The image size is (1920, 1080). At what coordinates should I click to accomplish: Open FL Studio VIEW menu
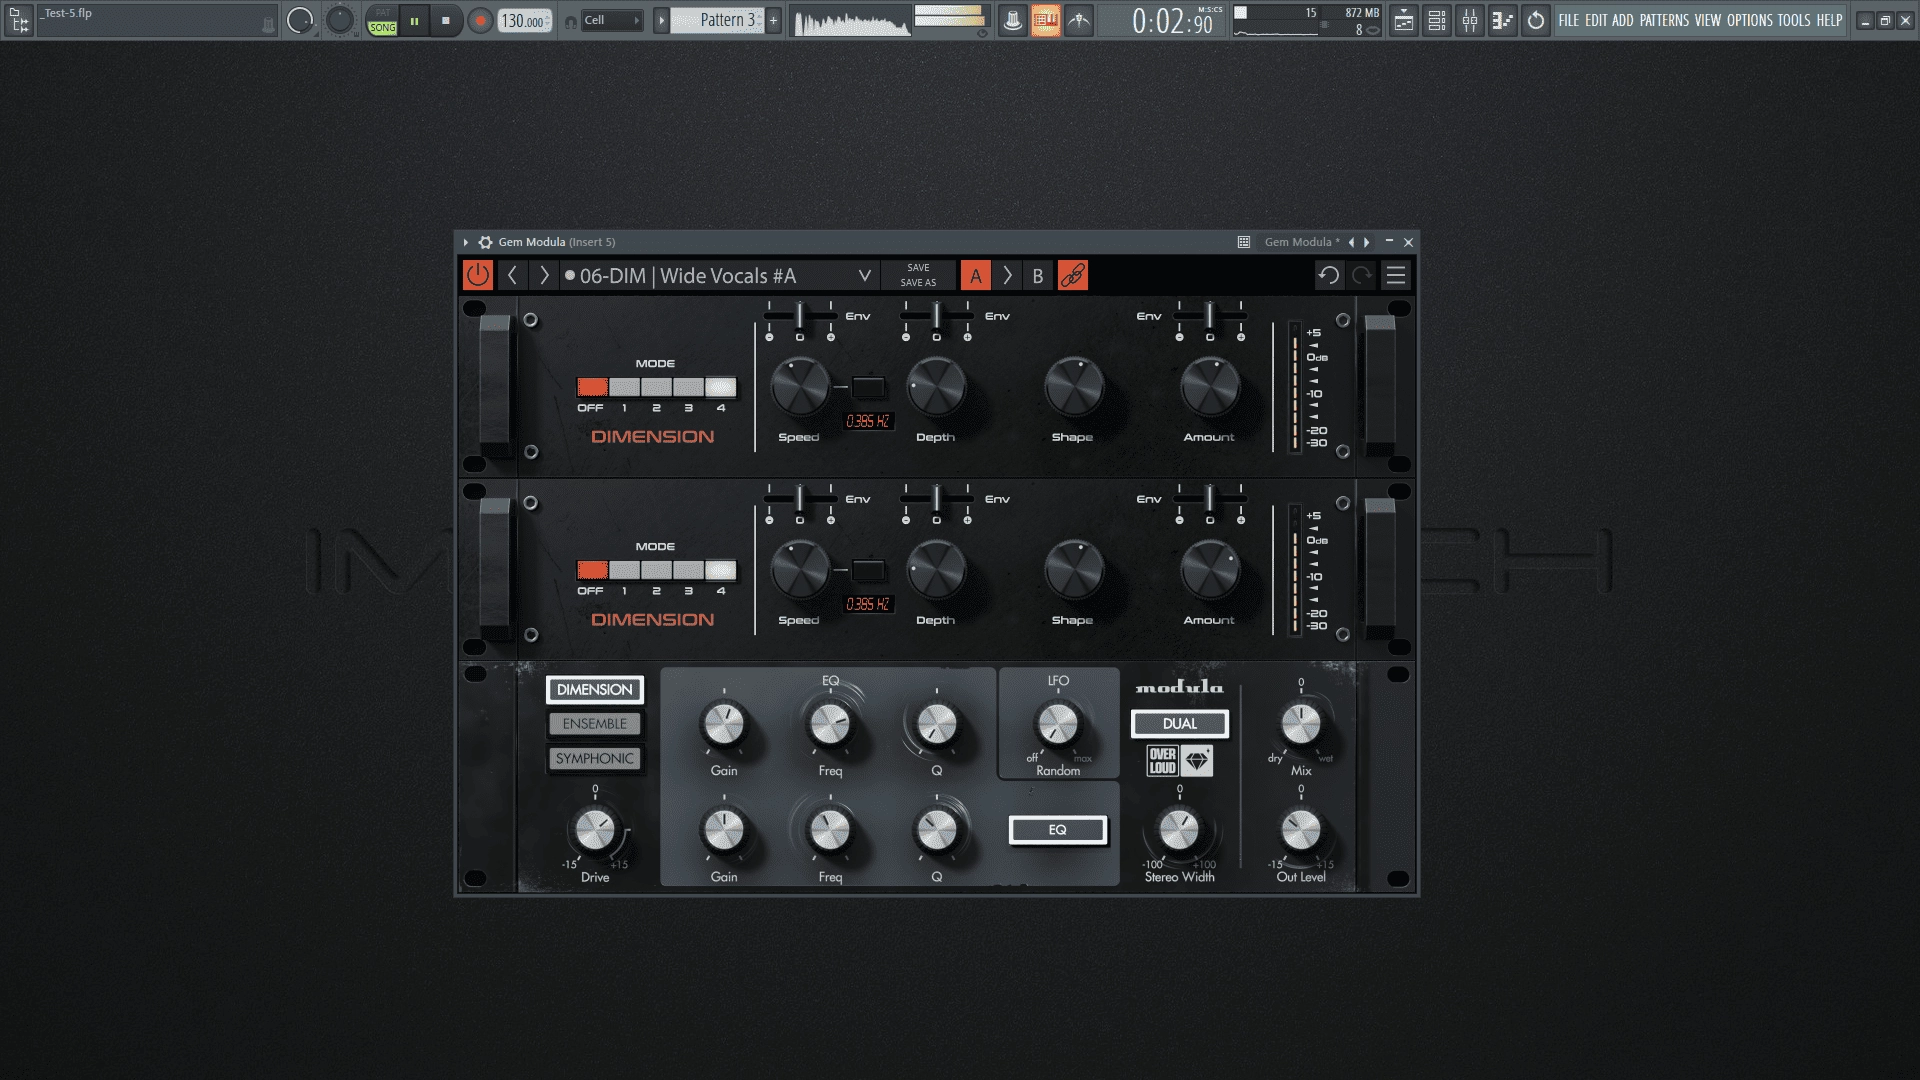pyautogui.click(x=1708, y=20)
